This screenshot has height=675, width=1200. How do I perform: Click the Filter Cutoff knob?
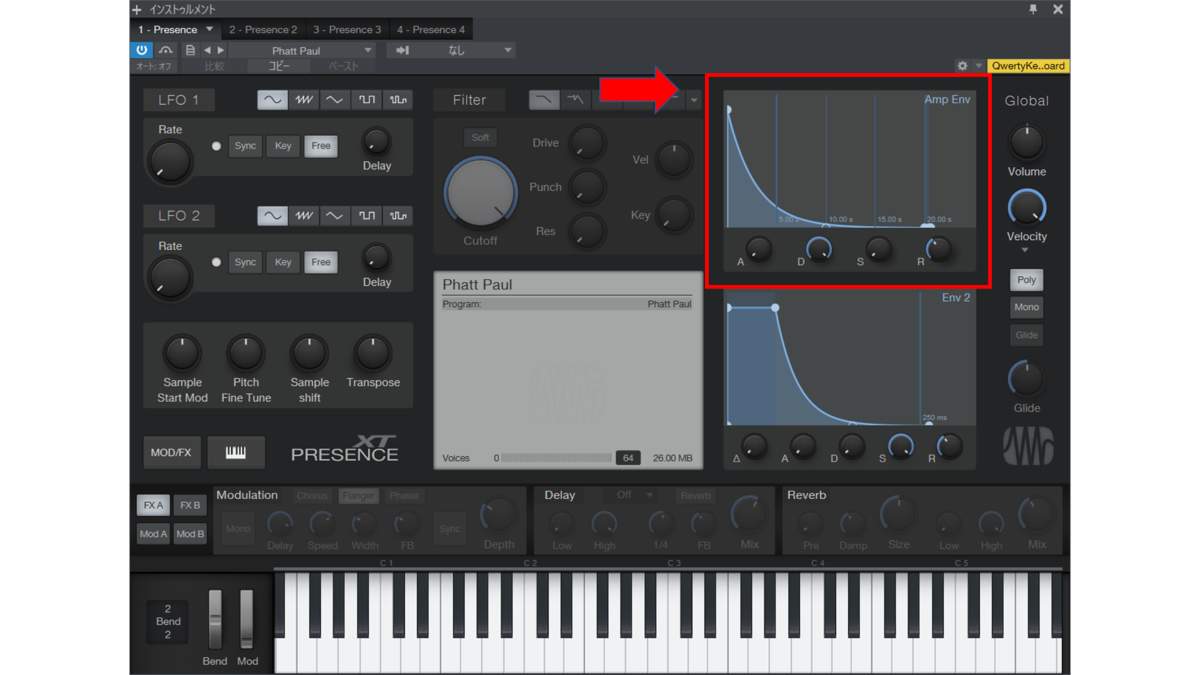click(x=480, y=194)
